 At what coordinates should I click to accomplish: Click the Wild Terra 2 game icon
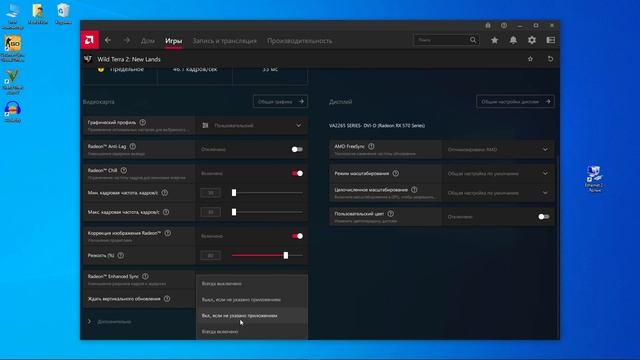[88, 59]
